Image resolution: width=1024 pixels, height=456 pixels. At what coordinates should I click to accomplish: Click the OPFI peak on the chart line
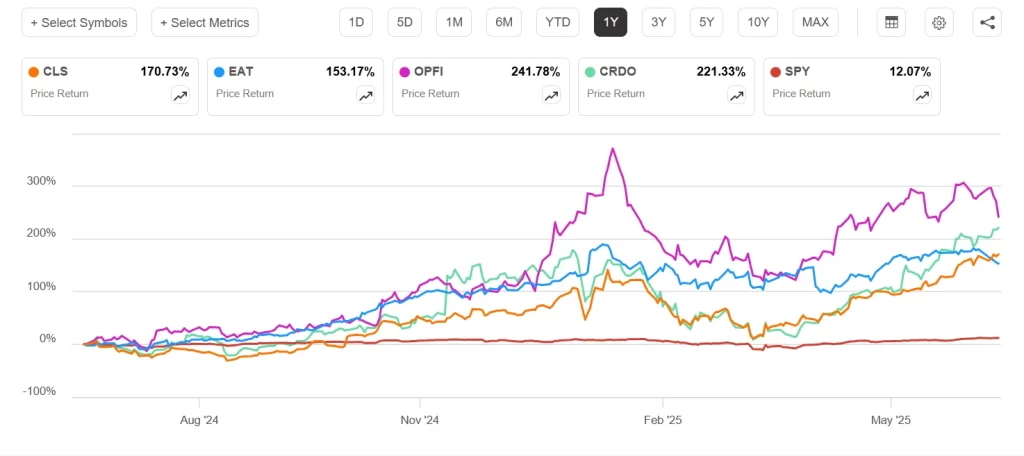(613, 149)
